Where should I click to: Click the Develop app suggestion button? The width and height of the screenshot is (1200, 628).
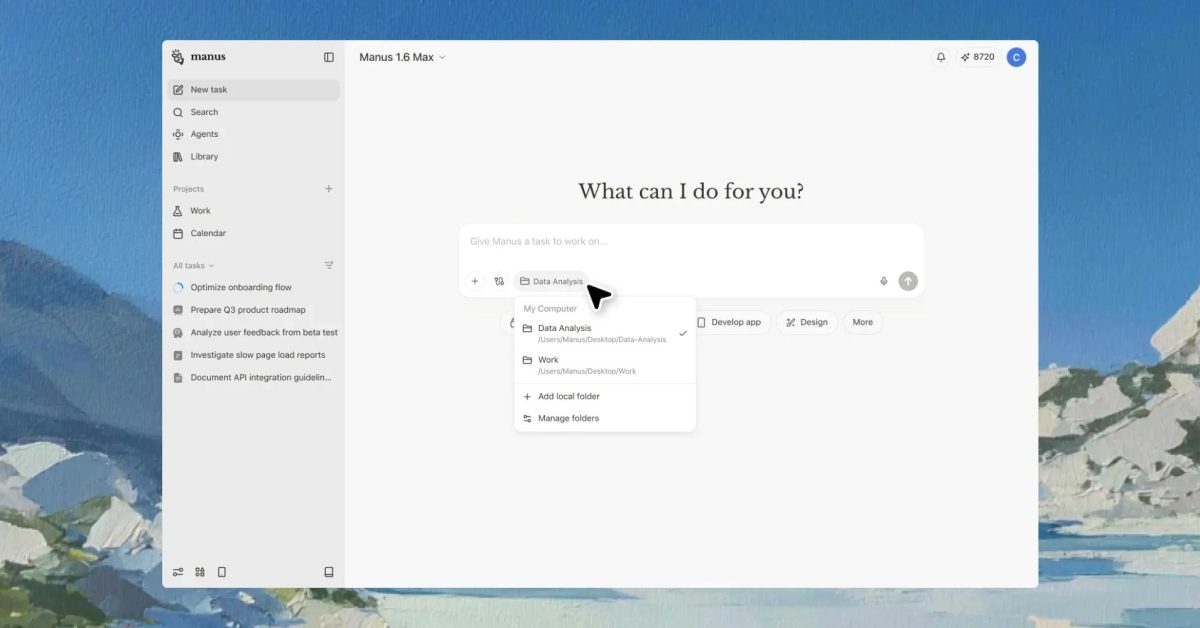click(729, 322)
